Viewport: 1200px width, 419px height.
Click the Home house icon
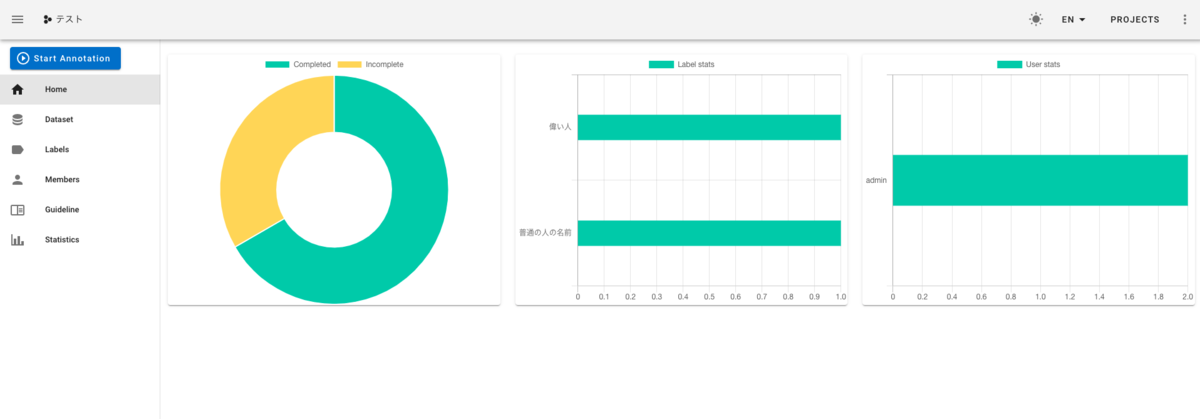coord(17,89)
